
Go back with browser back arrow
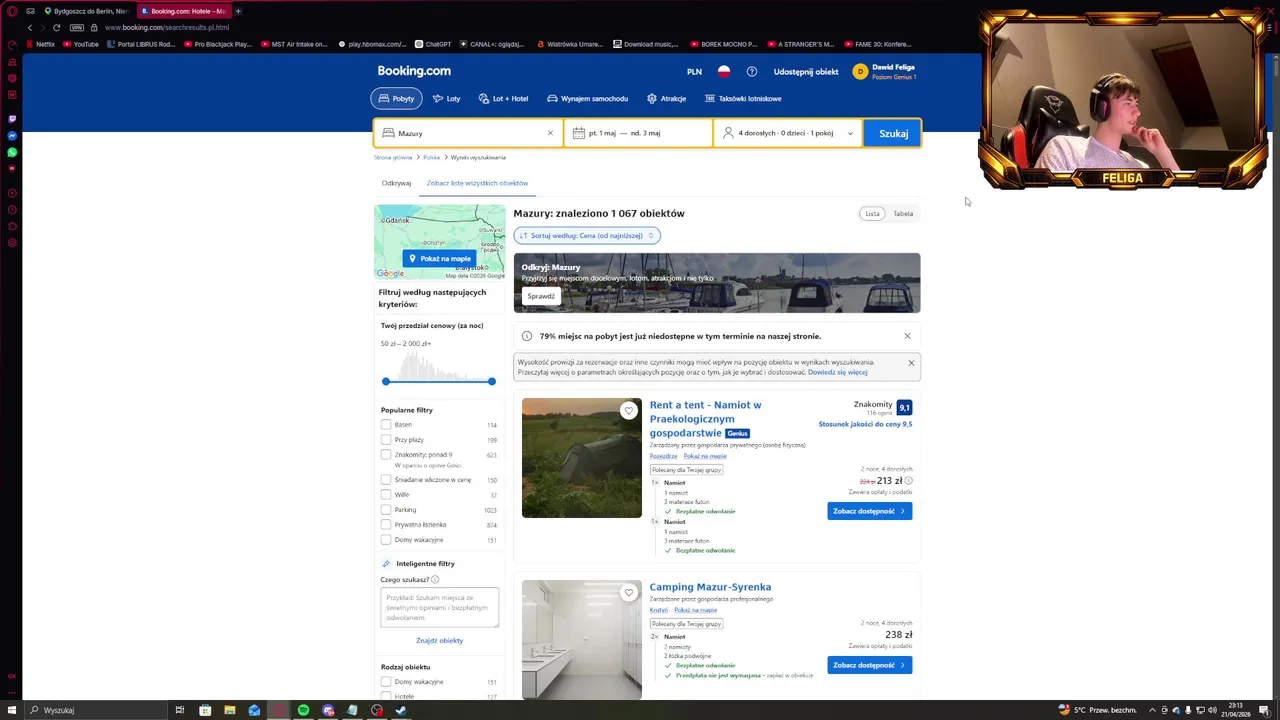(30, 28)
